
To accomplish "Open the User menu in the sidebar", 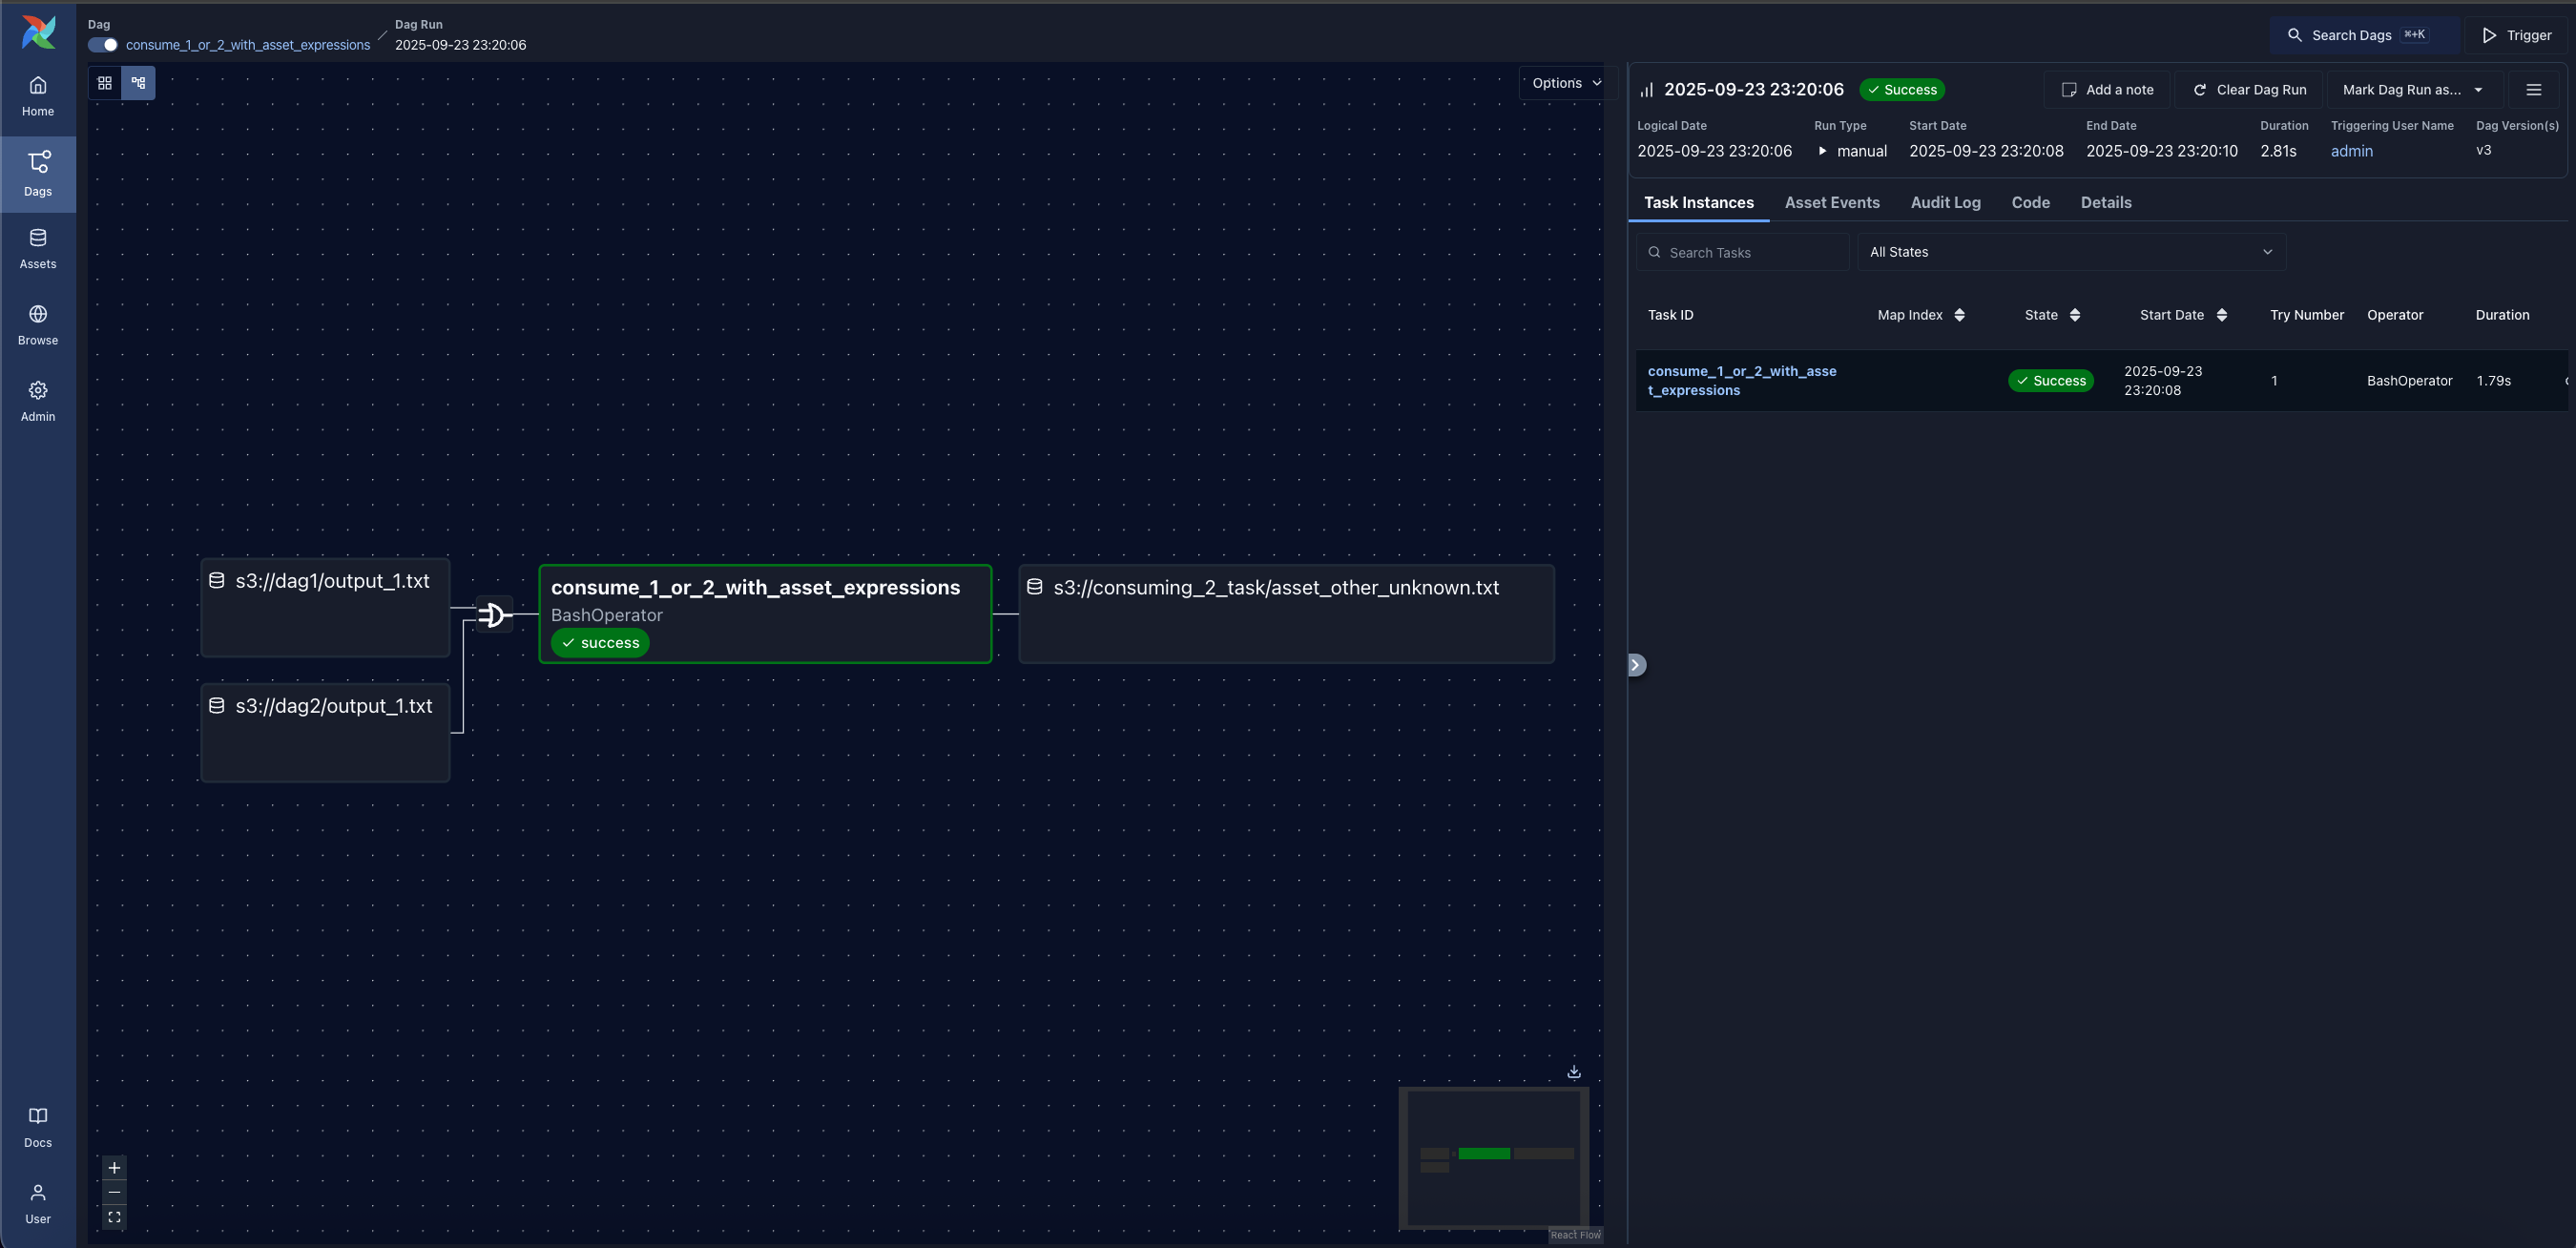I will (x=37, y=1201).
